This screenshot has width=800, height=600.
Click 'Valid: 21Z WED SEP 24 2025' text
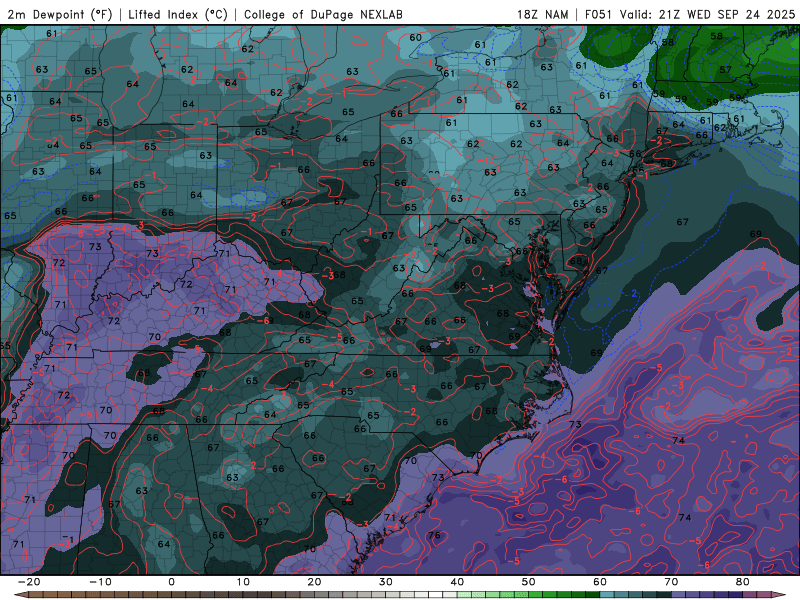pyautogui.click(x=708, y=15)
